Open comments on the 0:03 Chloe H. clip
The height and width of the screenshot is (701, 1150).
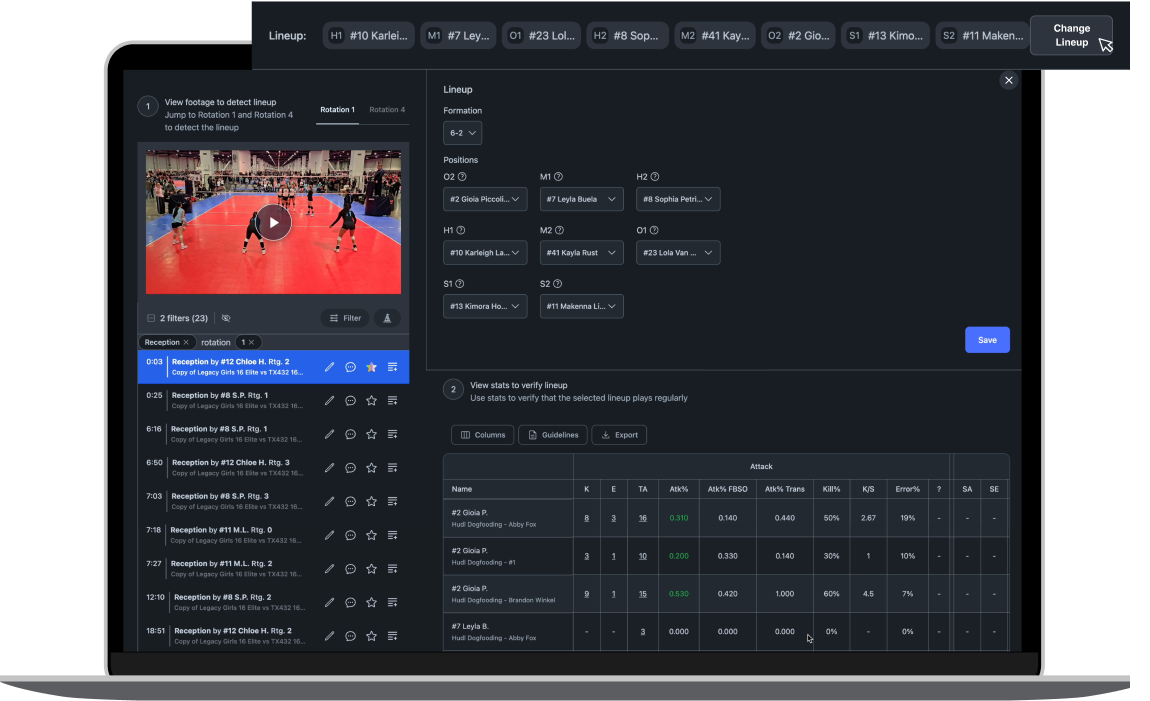[x=350, y=367]
